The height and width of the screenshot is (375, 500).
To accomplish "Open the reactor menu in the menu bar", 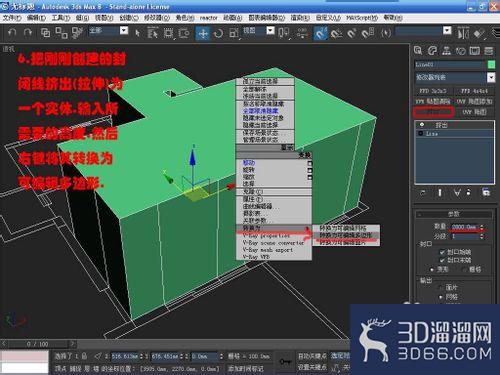I will click(x=209, y=18).
